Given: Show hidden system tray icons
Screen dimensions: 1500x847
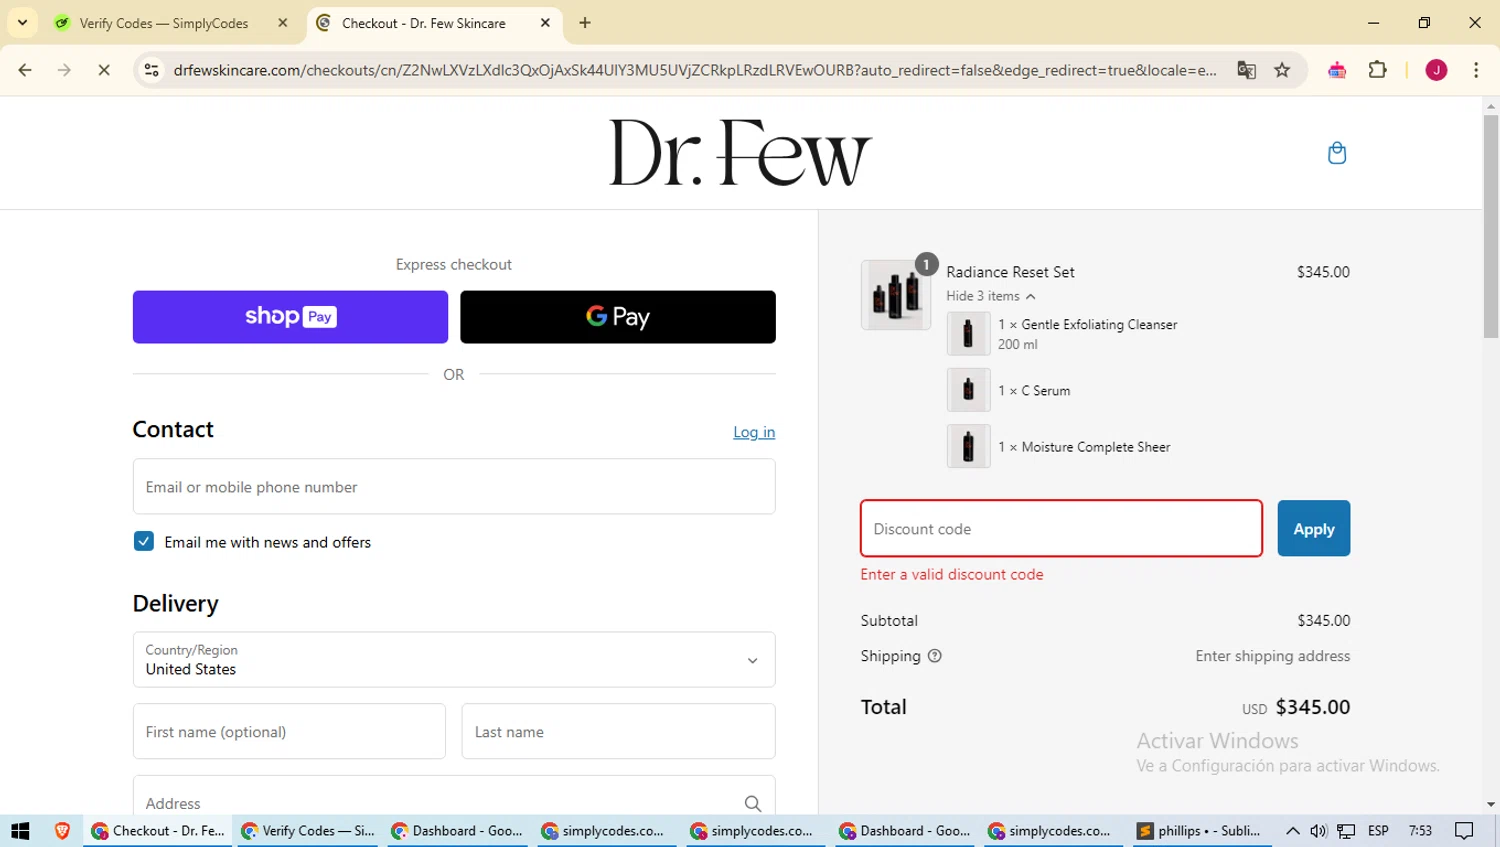Looking at the screenshot, I should tap(1292, 831).
